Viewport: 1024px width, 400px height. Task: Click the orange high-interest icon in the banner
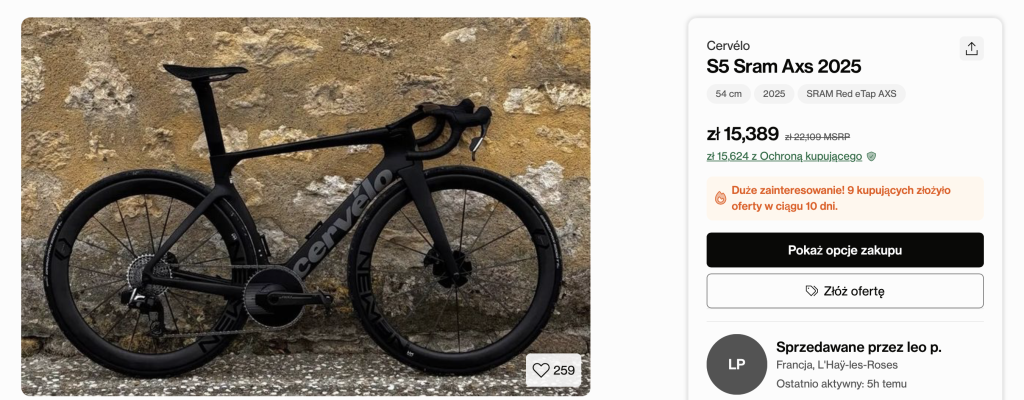click(720, 198)
